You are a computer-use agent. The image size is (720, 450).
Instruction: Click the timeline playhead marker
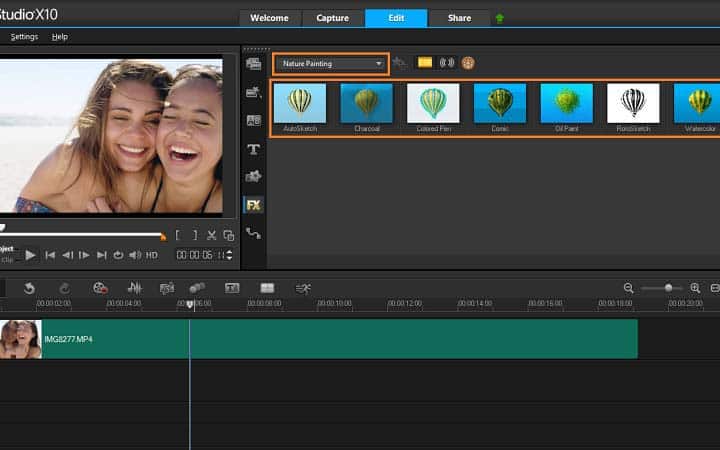190,304
